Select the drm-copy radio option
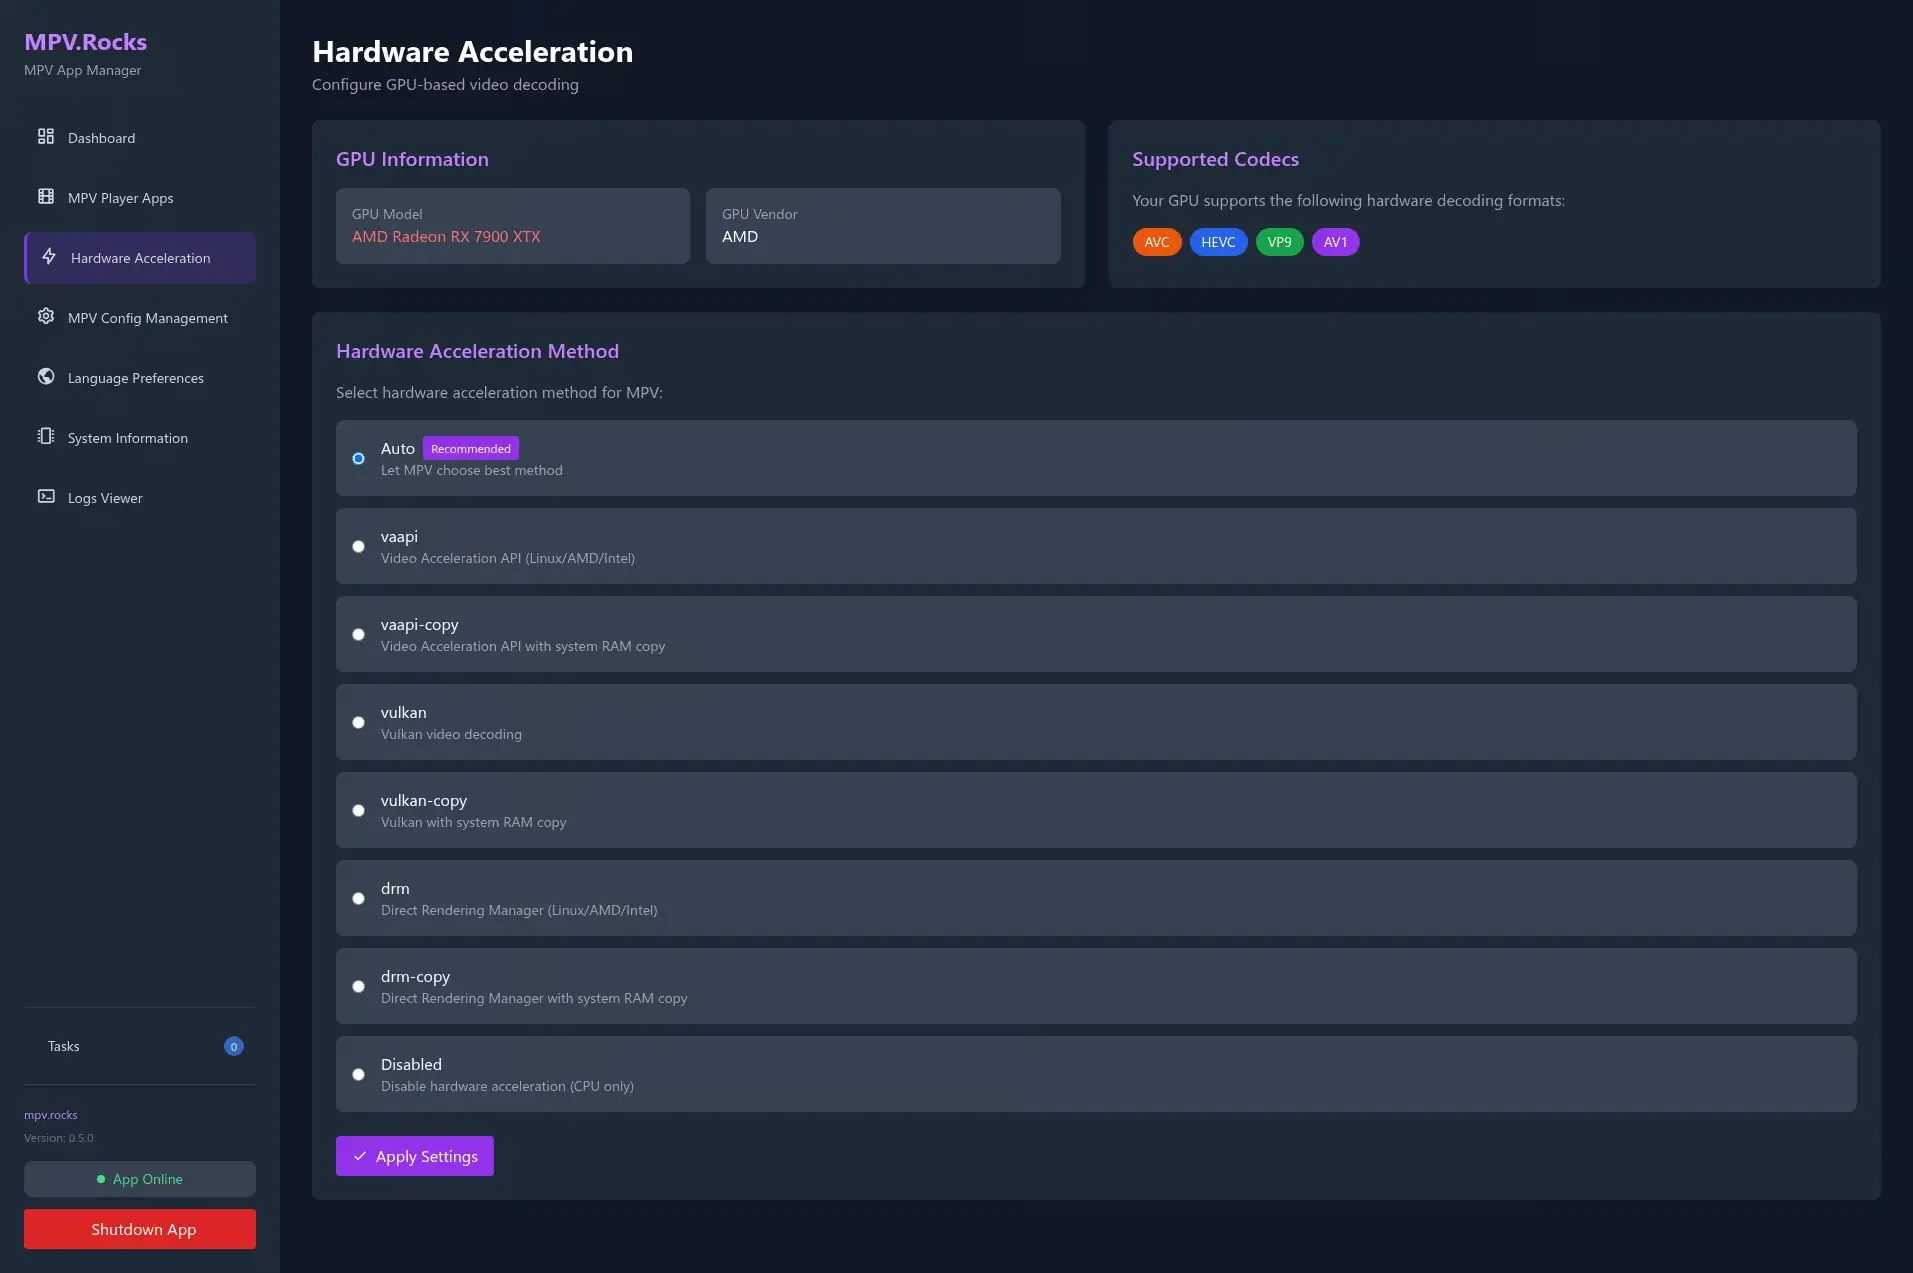1913x1273 pixels. (358, 987)
